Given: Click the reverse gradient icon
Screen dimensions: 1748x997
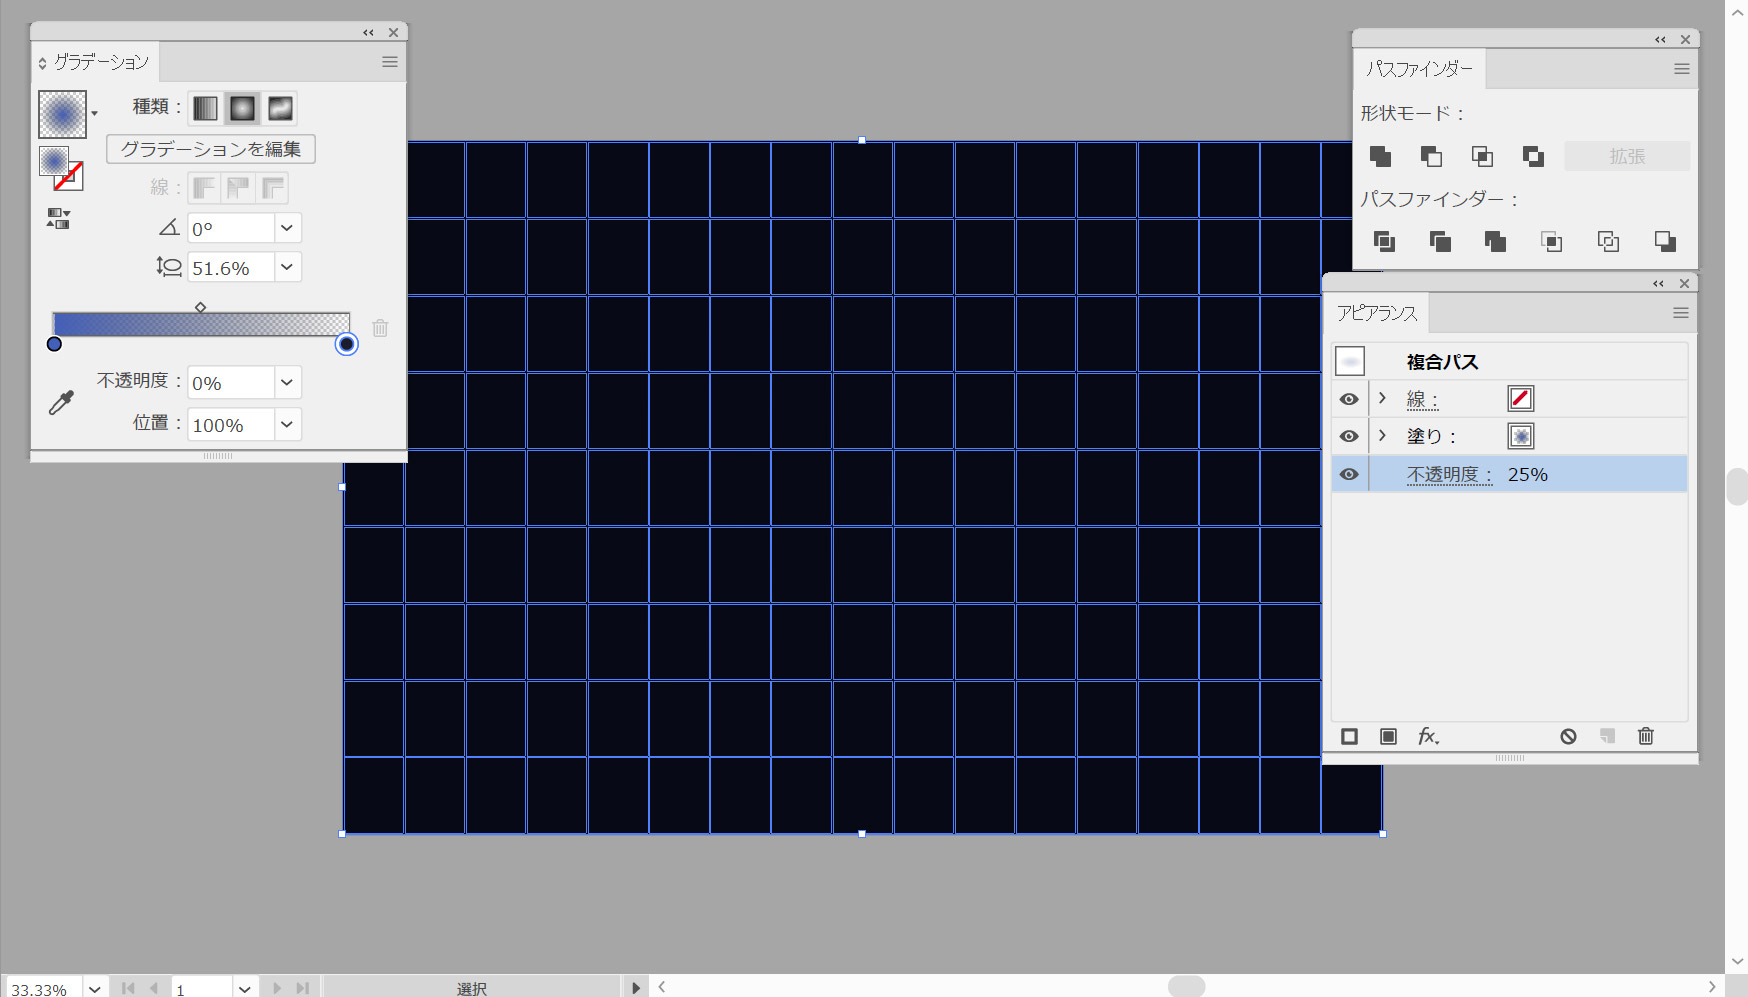Looking at the screenshot, I should (58, 219).
